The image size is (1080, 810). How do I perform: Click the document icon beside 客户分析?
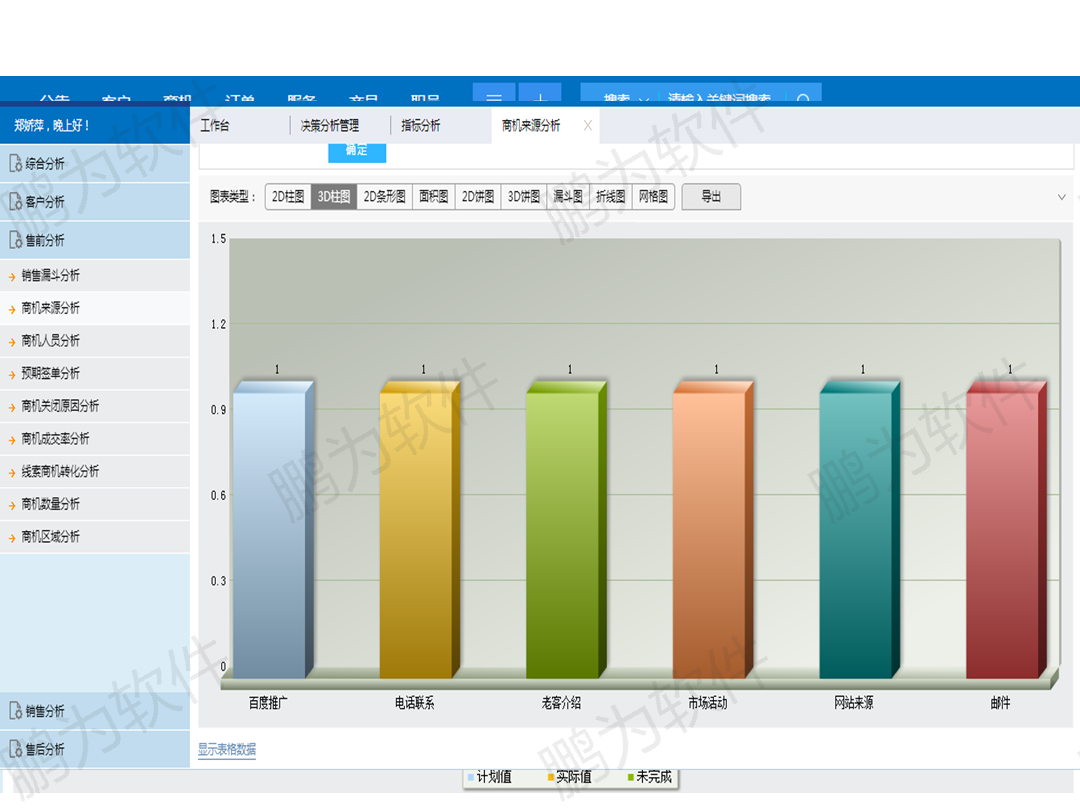[x=15, y=202]
